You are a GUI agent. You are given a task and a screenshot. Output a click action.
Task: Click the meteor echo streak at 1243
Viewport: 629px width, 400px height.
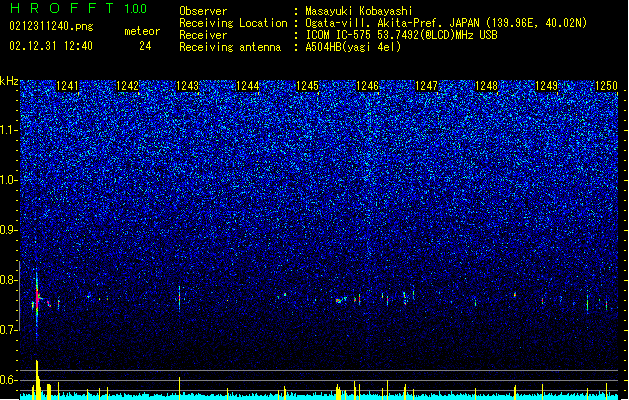179,298
